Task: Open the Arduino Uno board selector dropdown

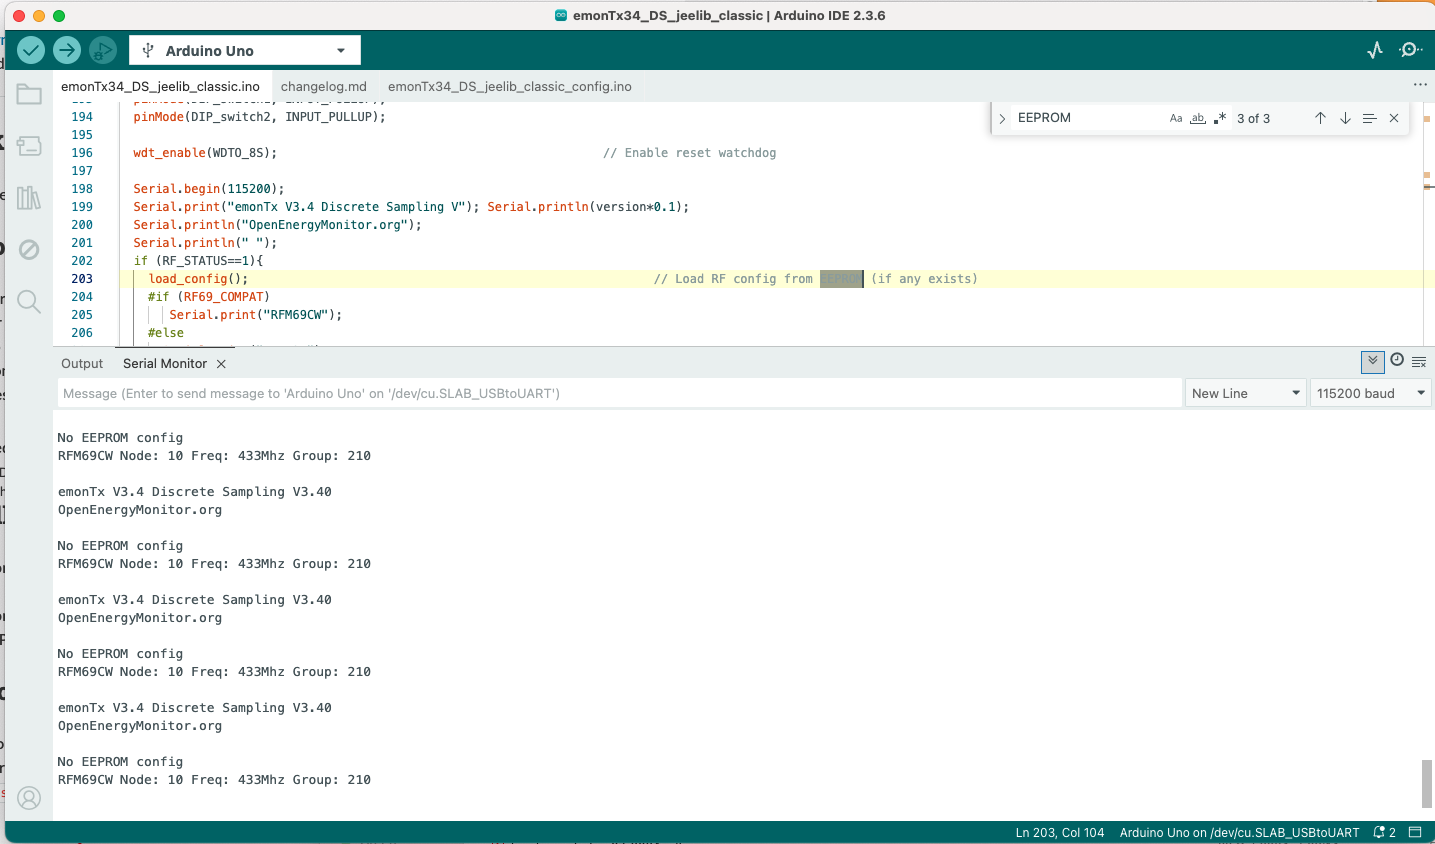Action: click(245, 50)
